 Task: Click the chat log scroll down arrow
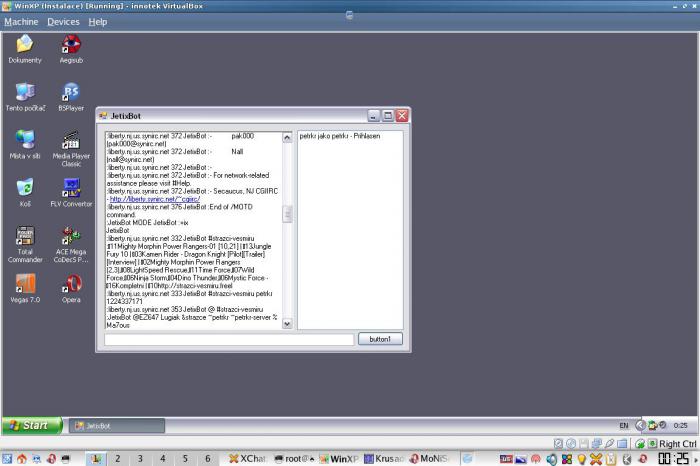288,324
